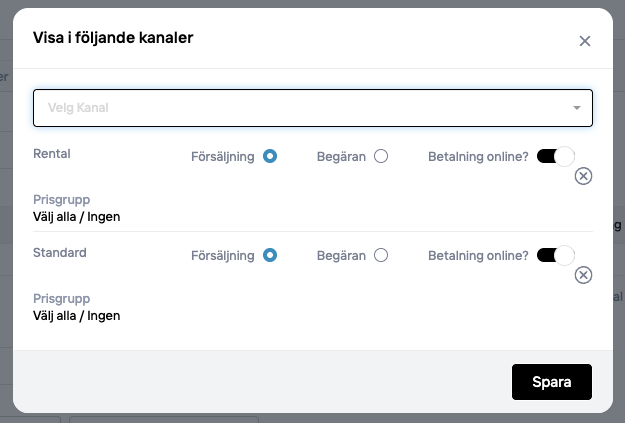This screenshot has height=423, width=625.
Task: Close the Visa i följande kanaler dialog
Action: click(585, 41)
